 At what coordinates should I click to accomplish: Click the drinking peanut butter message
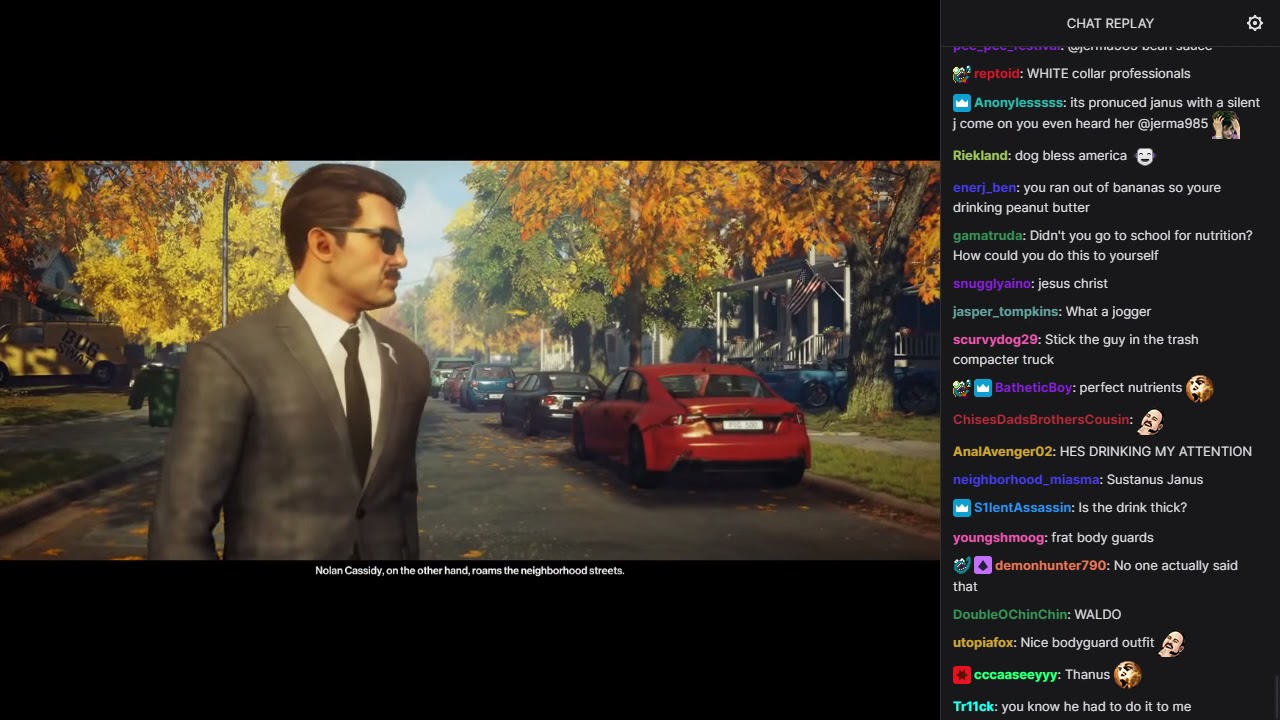point(1087,198)
